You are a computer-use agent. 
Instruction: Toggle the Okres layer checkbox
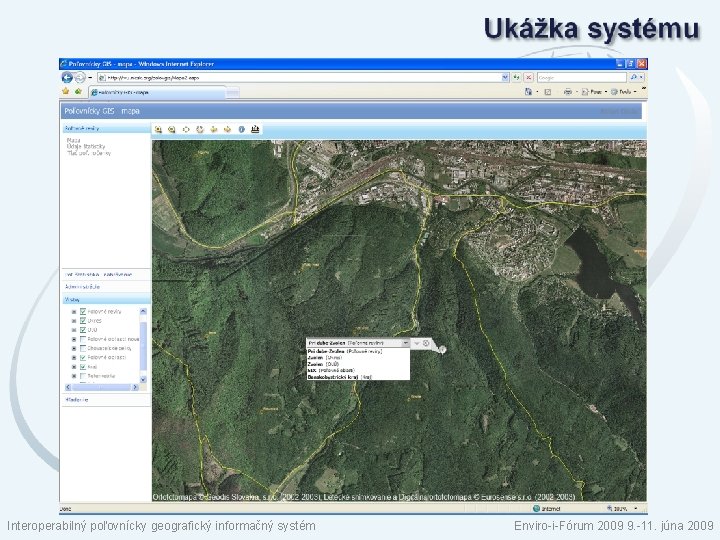(x=83, y=321)
